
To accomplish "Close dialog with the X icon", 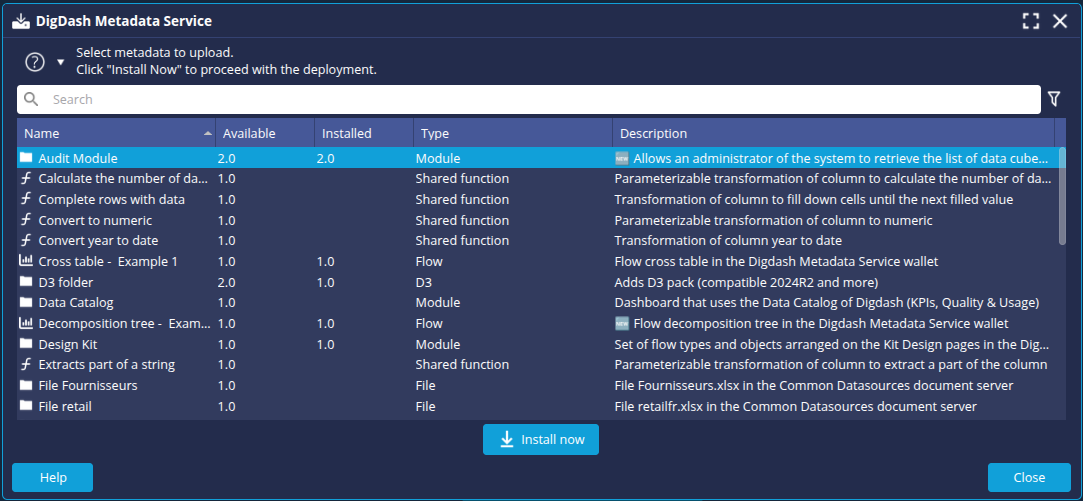I will [1060, 21].
